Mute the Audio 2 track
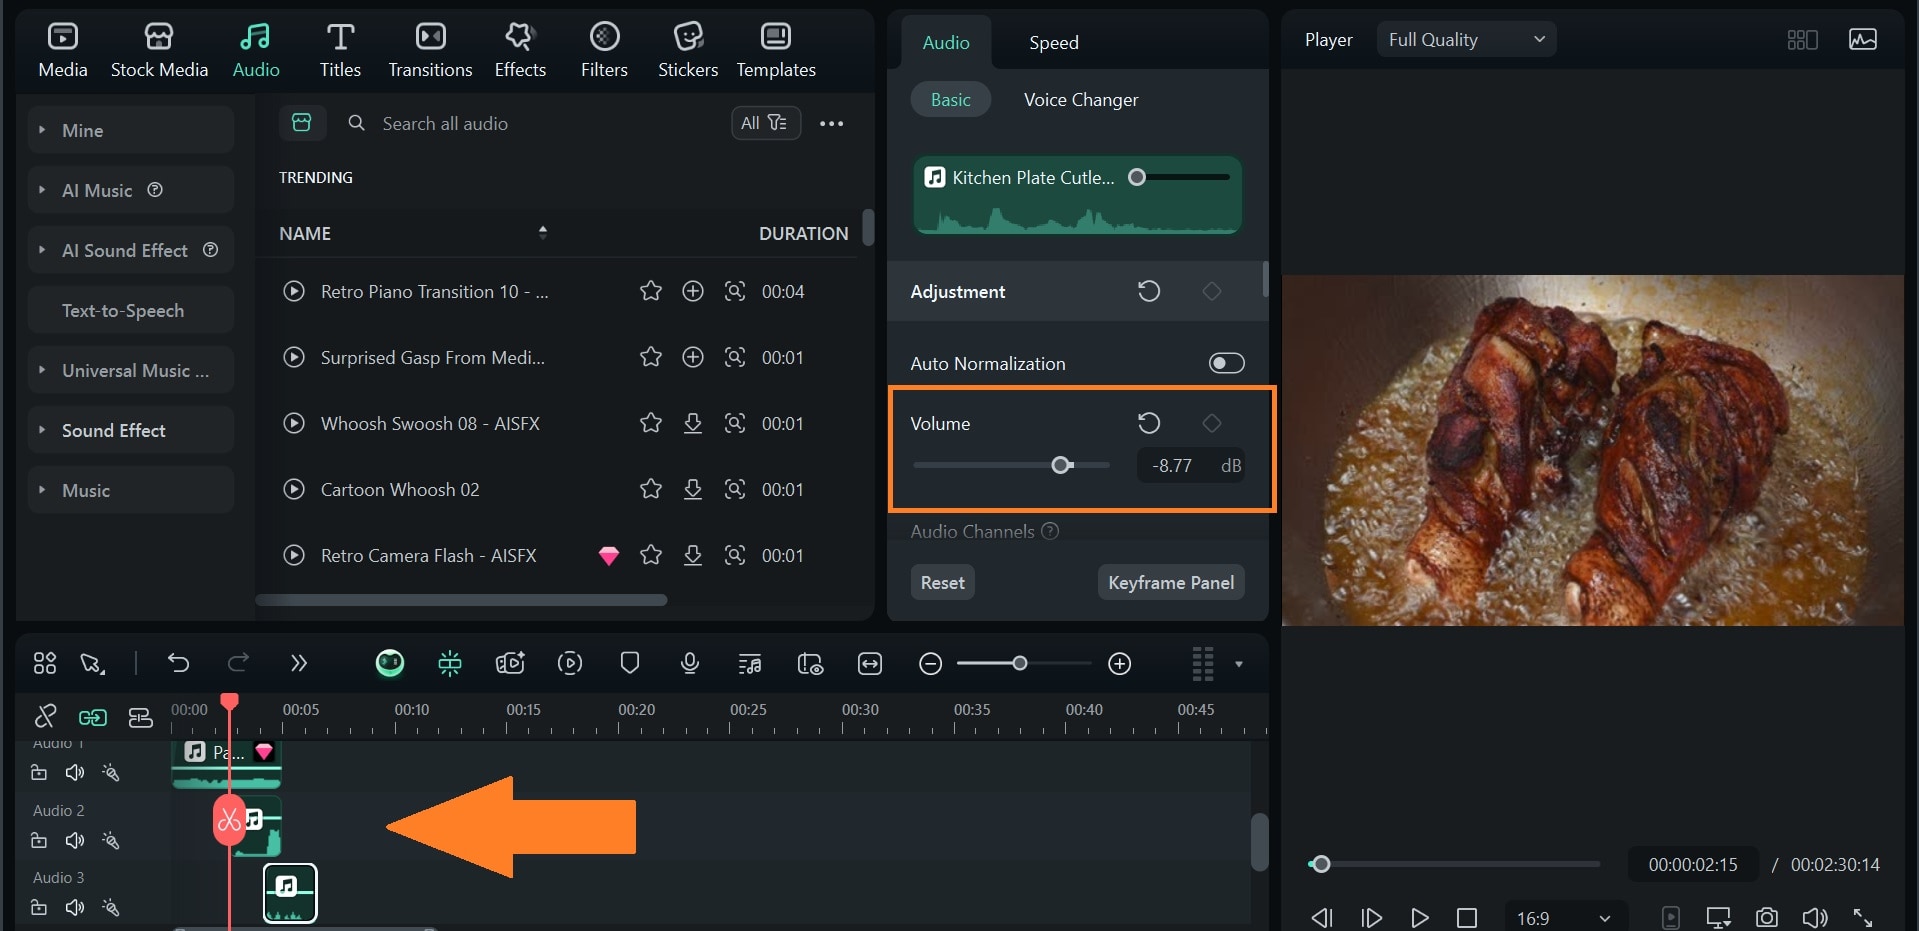The height and width of the screenshot is (931, 1919). (x=75, y=840)
